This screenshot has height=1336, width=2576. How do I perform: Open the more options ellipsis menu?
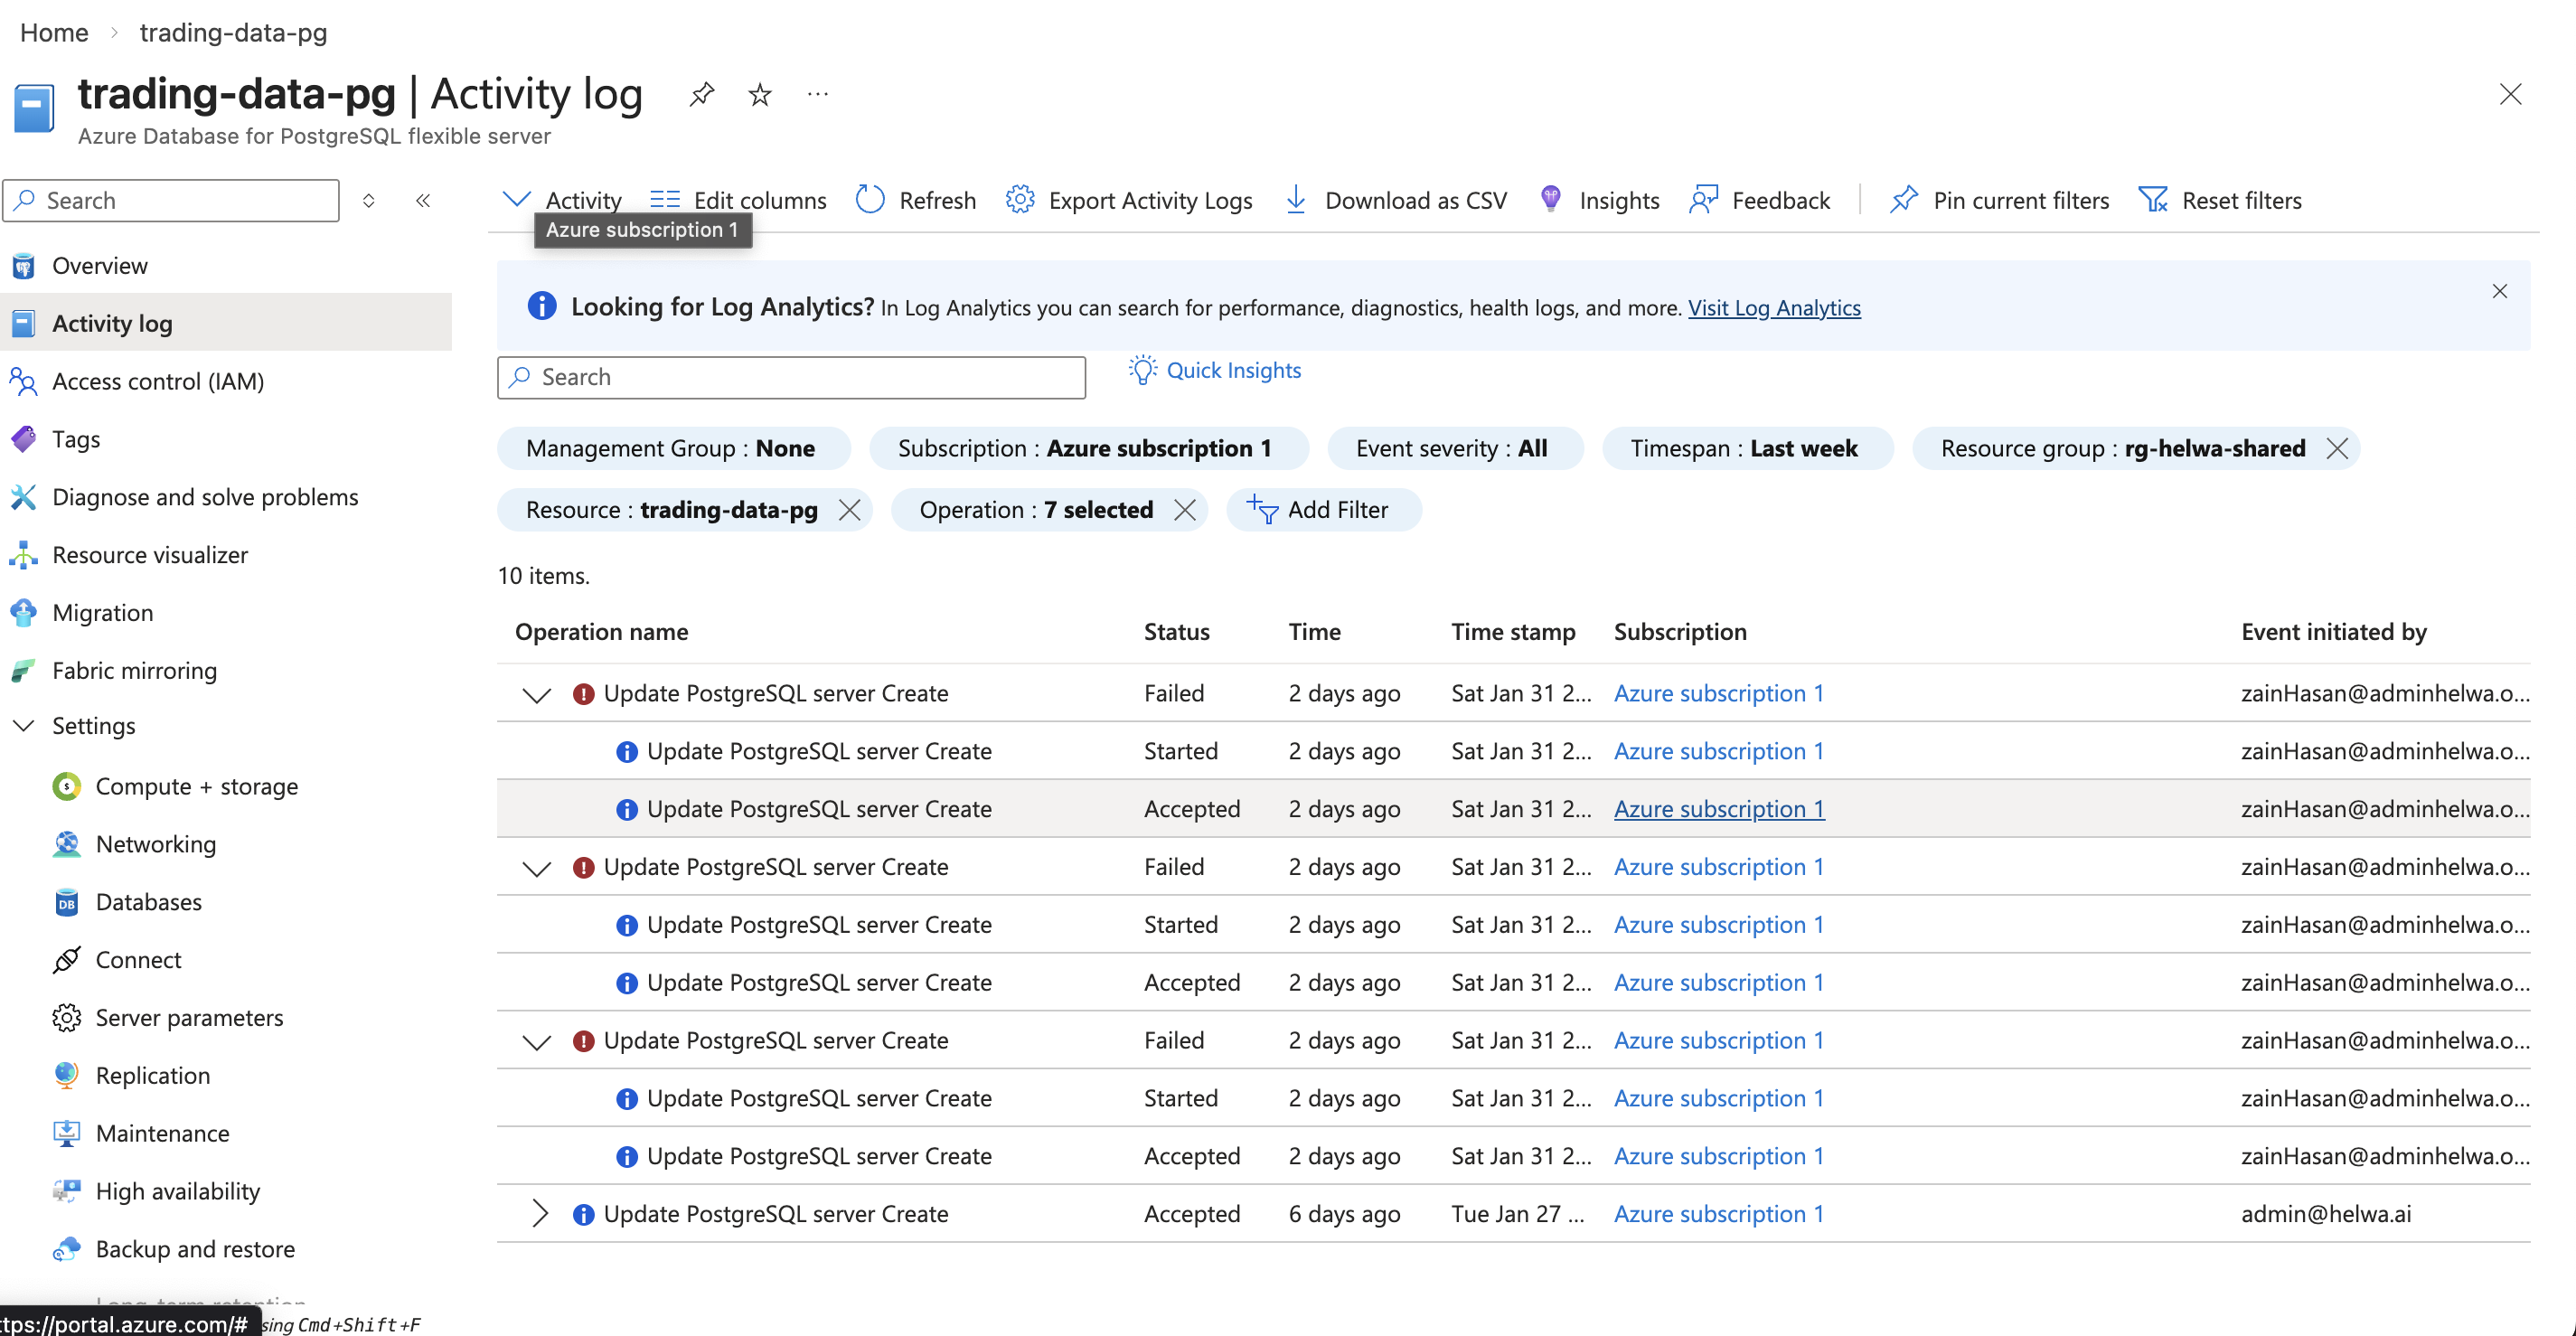(x=818, y=95)
